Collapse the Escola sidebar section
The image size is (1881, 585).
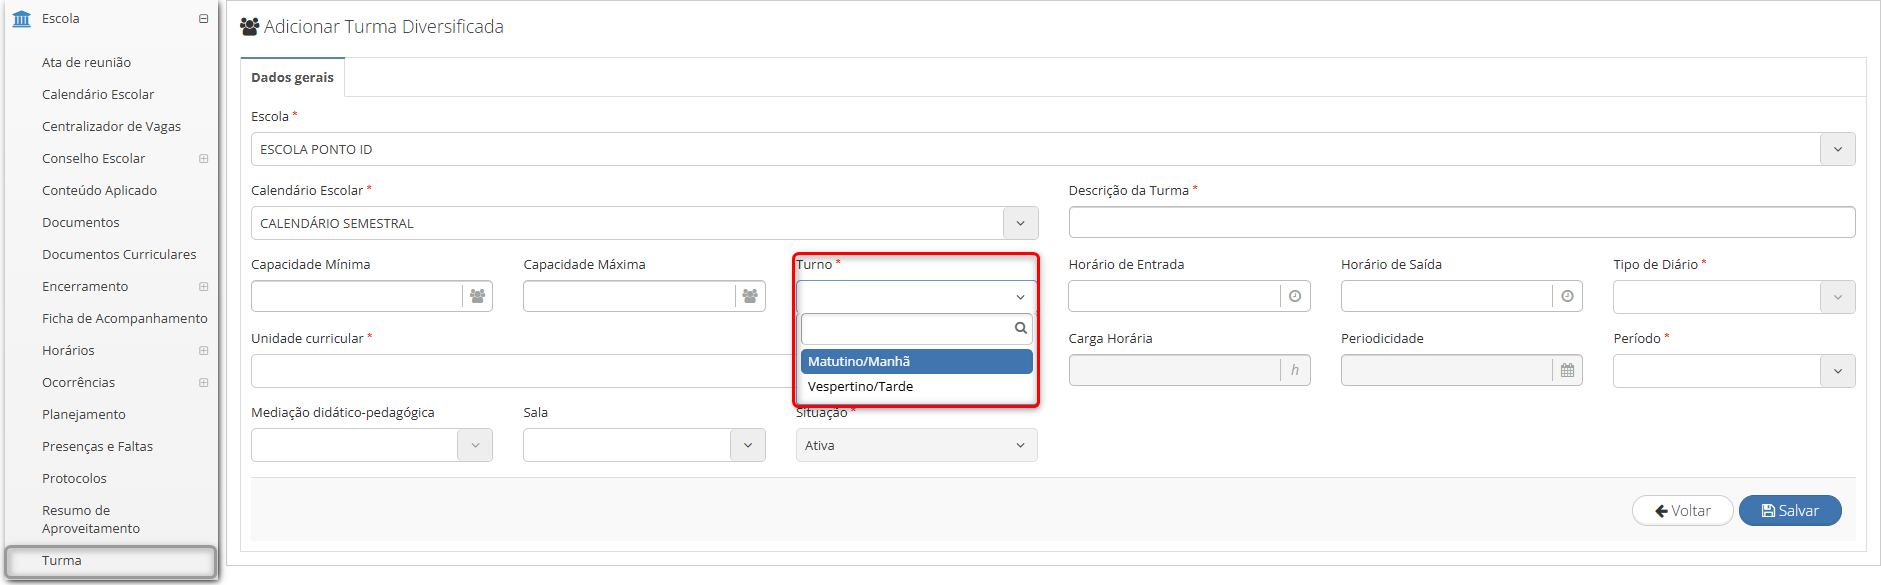[203, 19]
